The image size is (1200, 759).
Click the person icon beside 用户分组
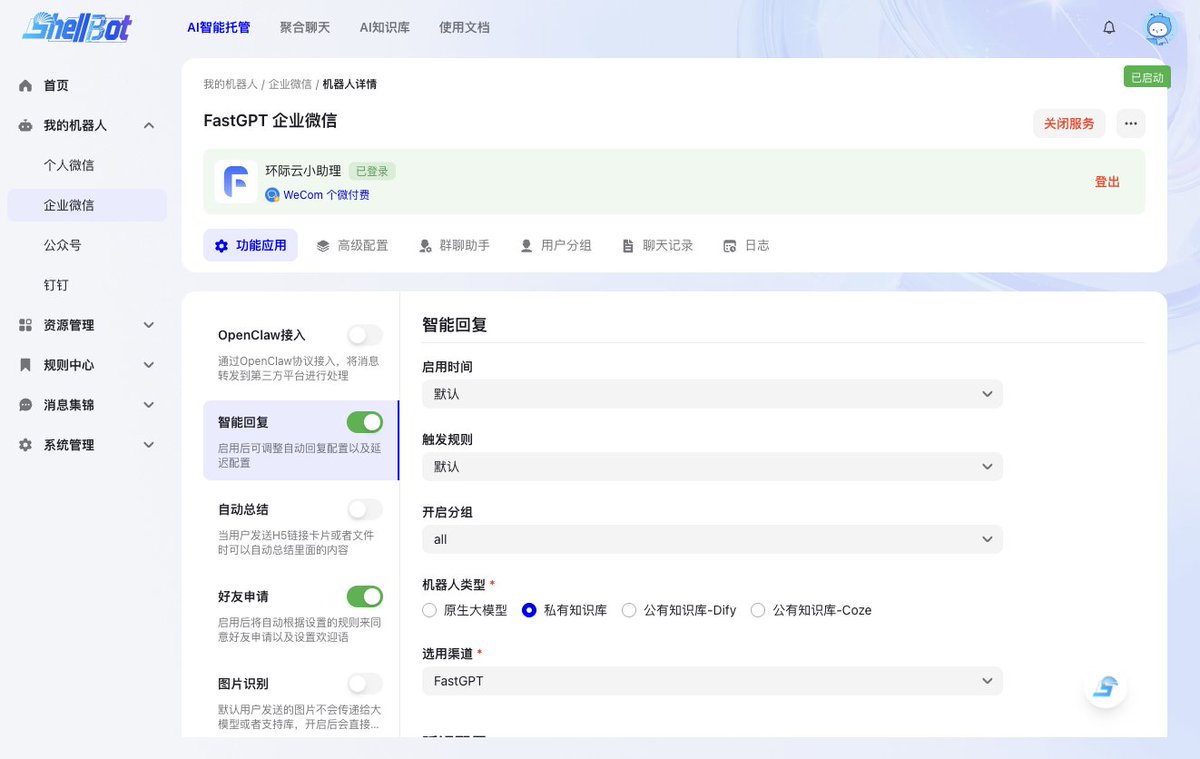(526, 246)
